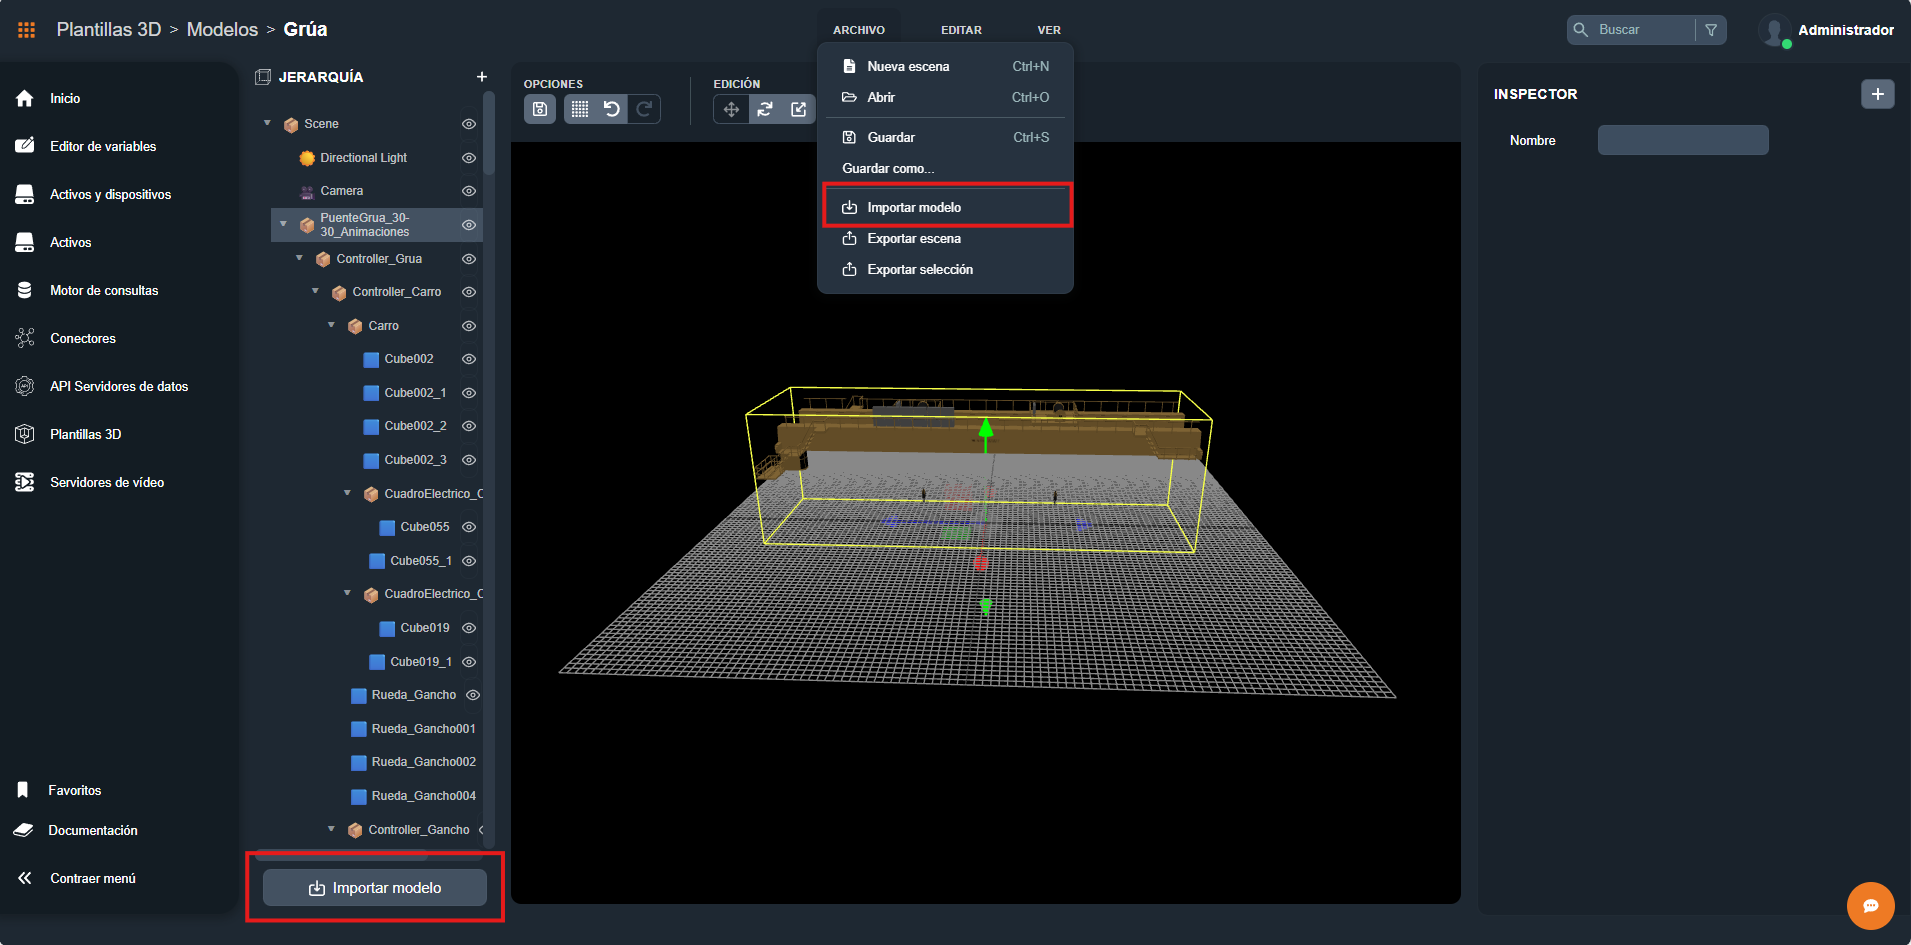Collapse the Scene node in the hierarchy
The image size is (1911, 945).
[x=266, y=123]
